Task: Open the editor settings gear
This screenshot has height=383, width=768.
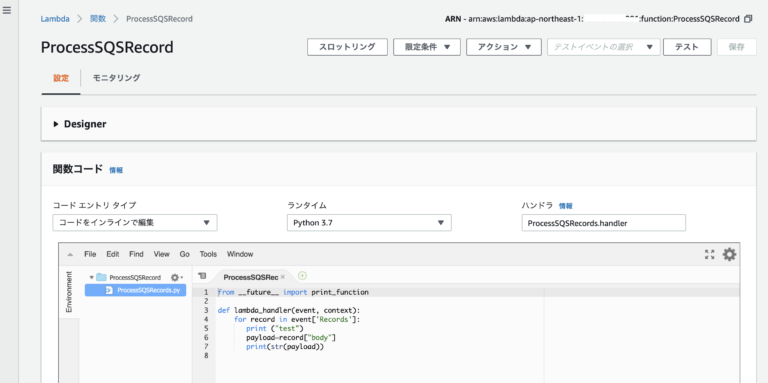Action: [729, 254]
